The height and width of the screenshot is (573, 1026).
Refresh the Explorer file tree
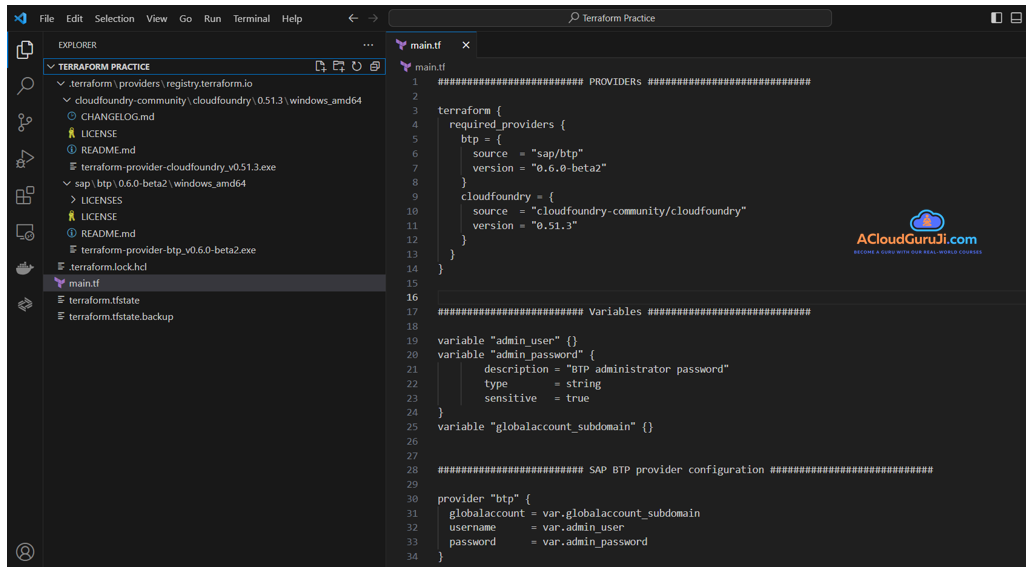356,67
